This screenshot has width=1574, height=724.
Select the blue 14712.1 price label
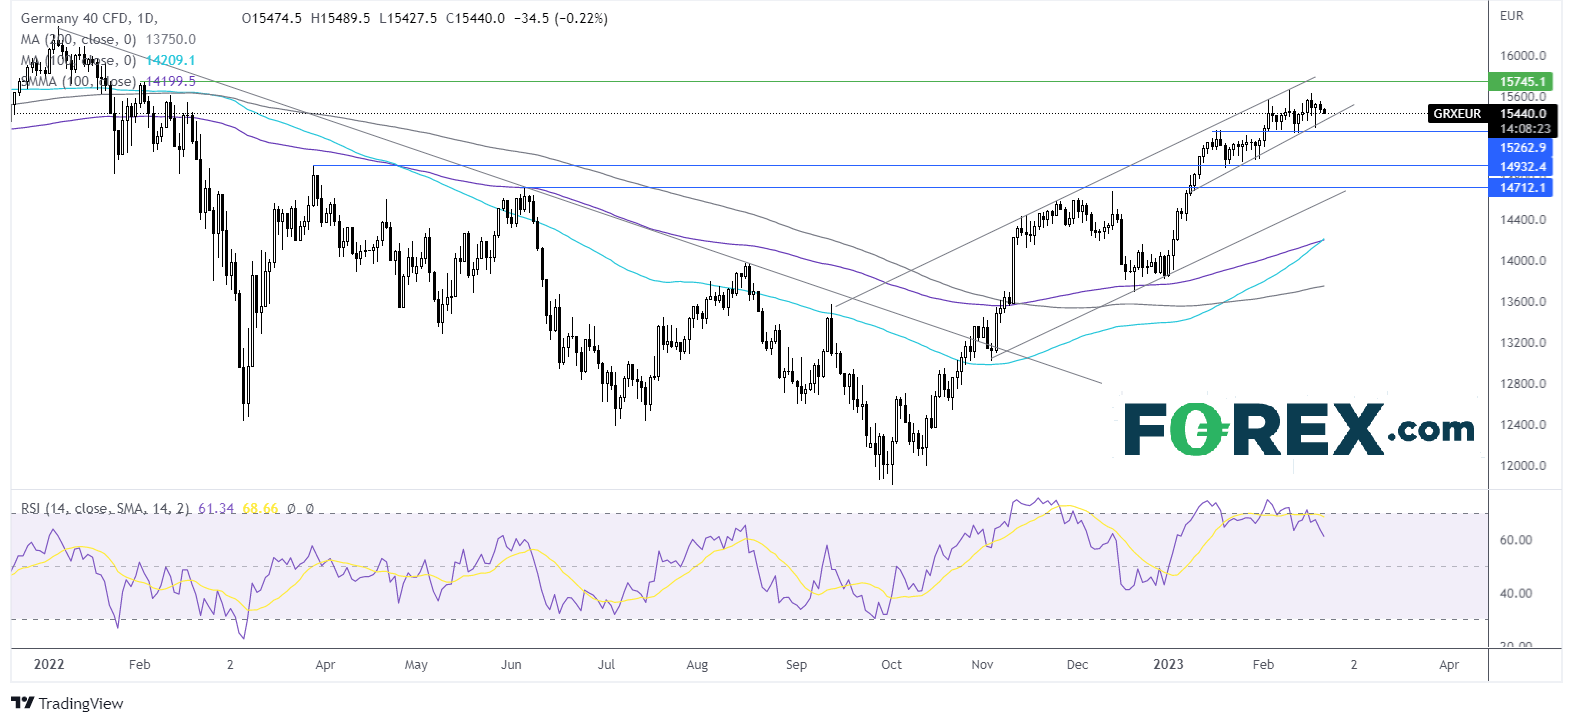point(1523,187)
